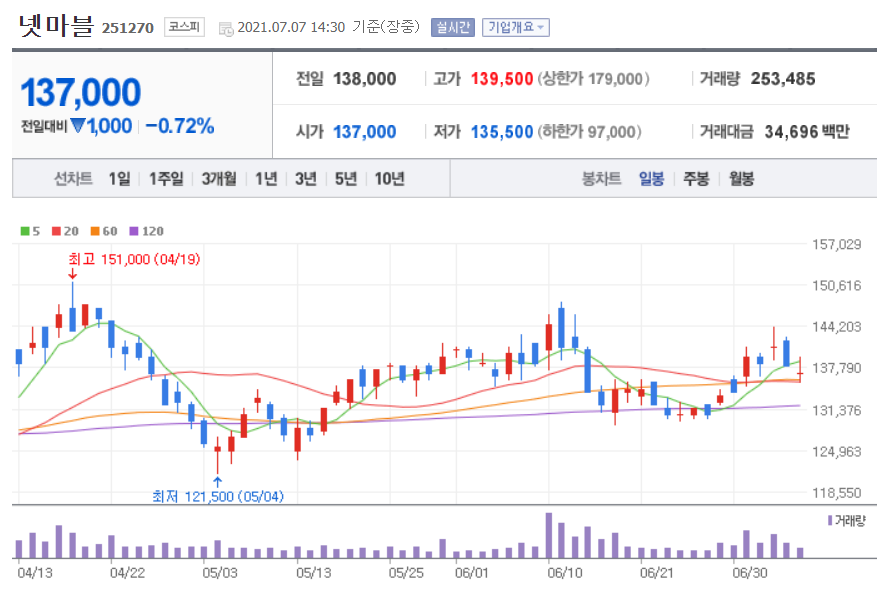
Task: Click the 06/30 date axis label
Action: point(750,573)
